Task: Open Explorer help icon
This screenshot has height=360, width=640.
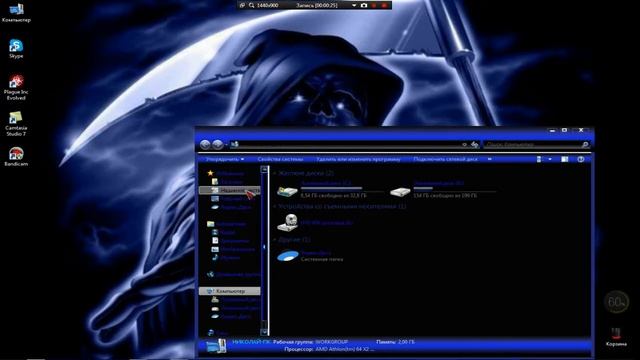Action: (581, 159)
